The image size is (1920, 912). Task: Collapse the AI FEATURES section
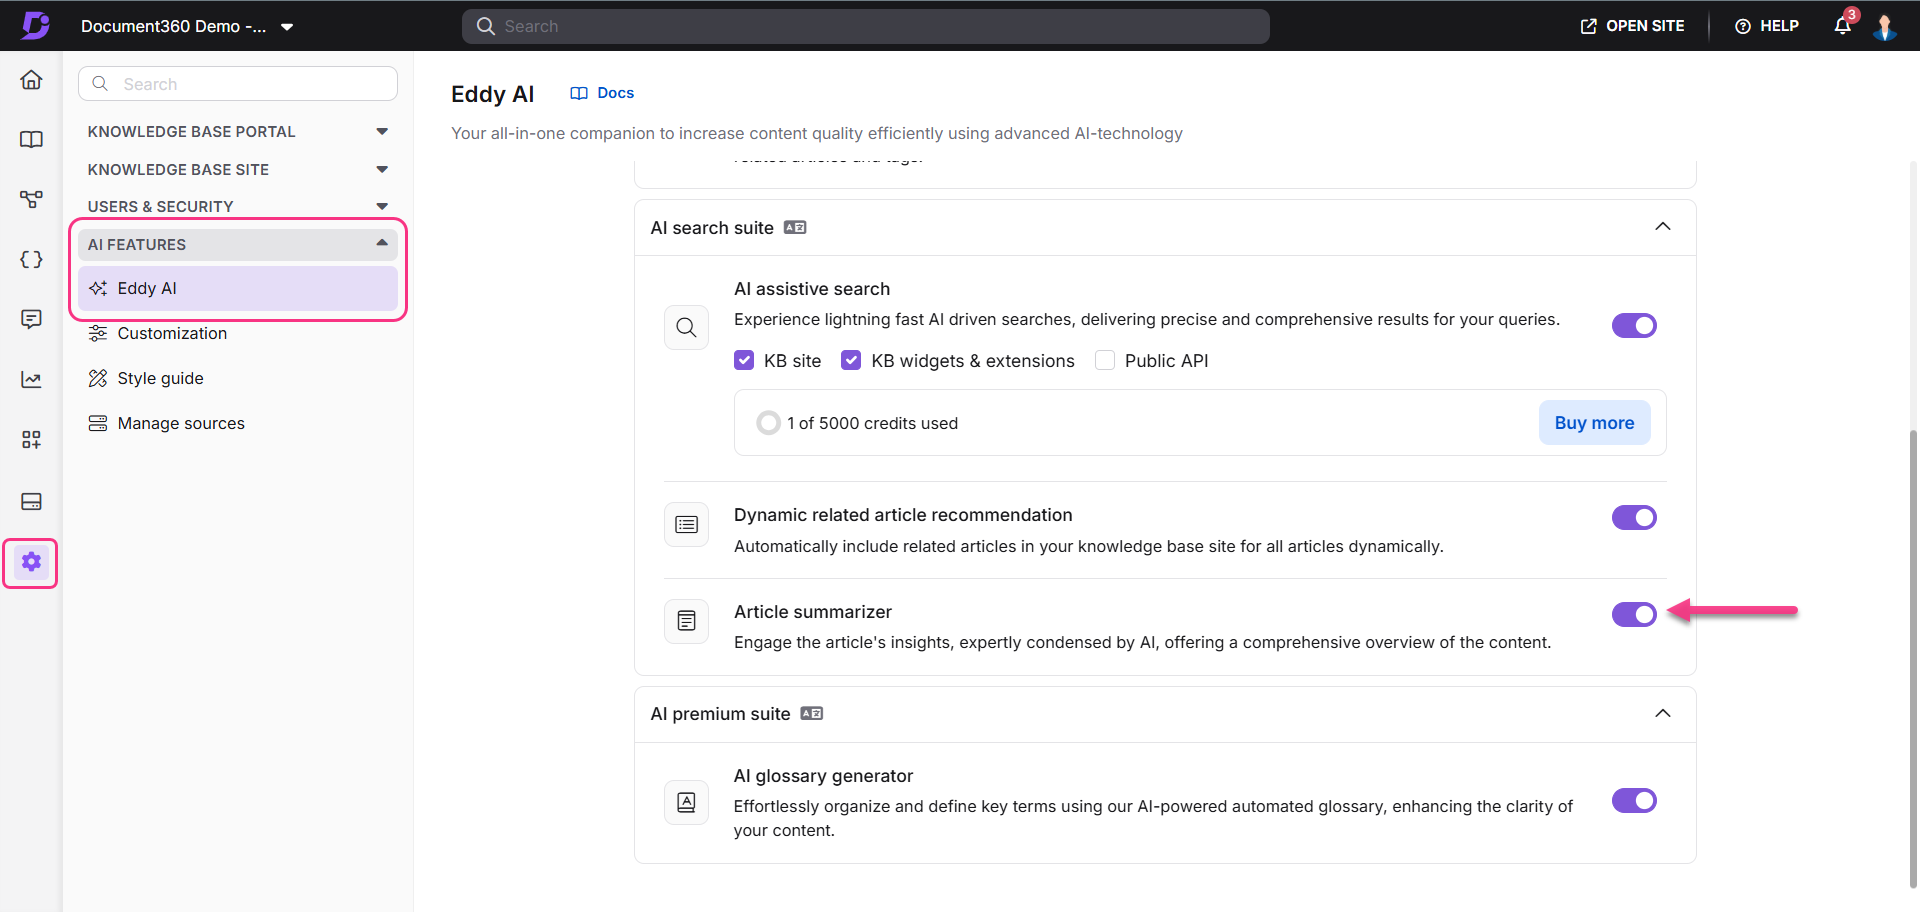238,244
